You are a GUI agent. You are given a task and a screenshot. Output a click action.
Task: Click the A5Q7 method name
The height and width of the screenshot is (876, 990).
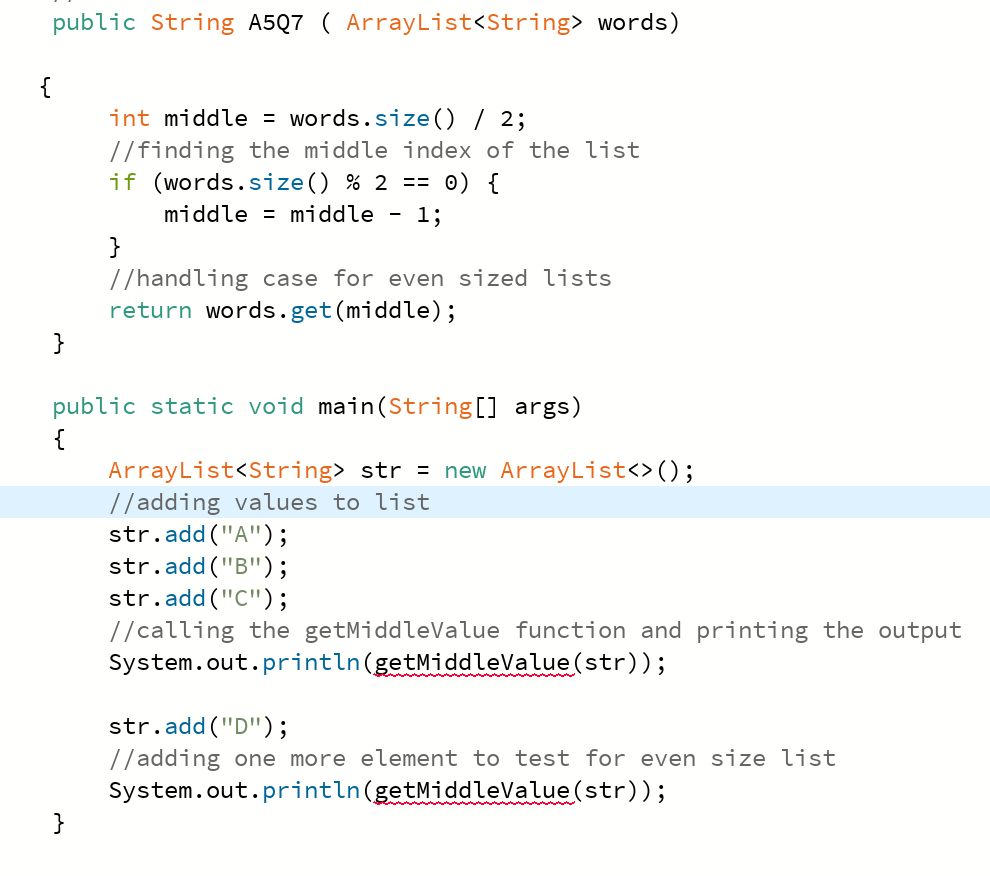click(275, 22)
